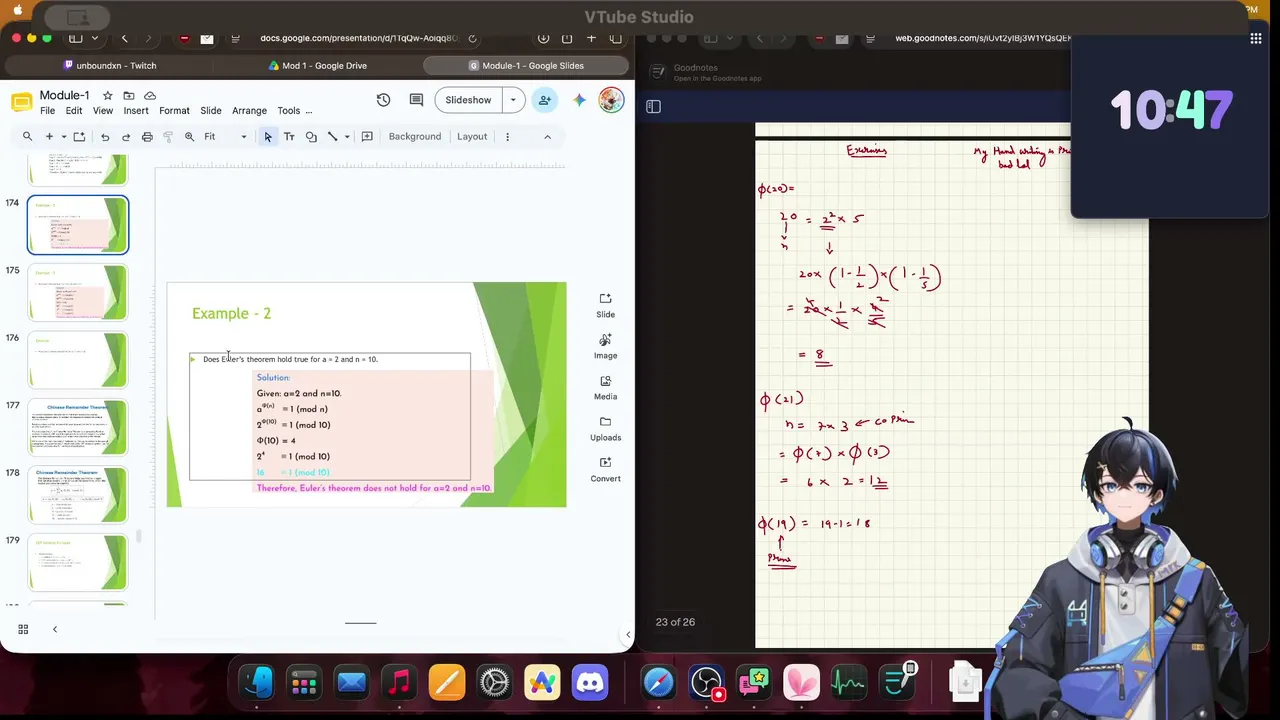Select slide 177 Chinese Remainder thumbnail
Image resolution: width=1280 pixels, height=720 pixels.
click(x=78, y=427)
